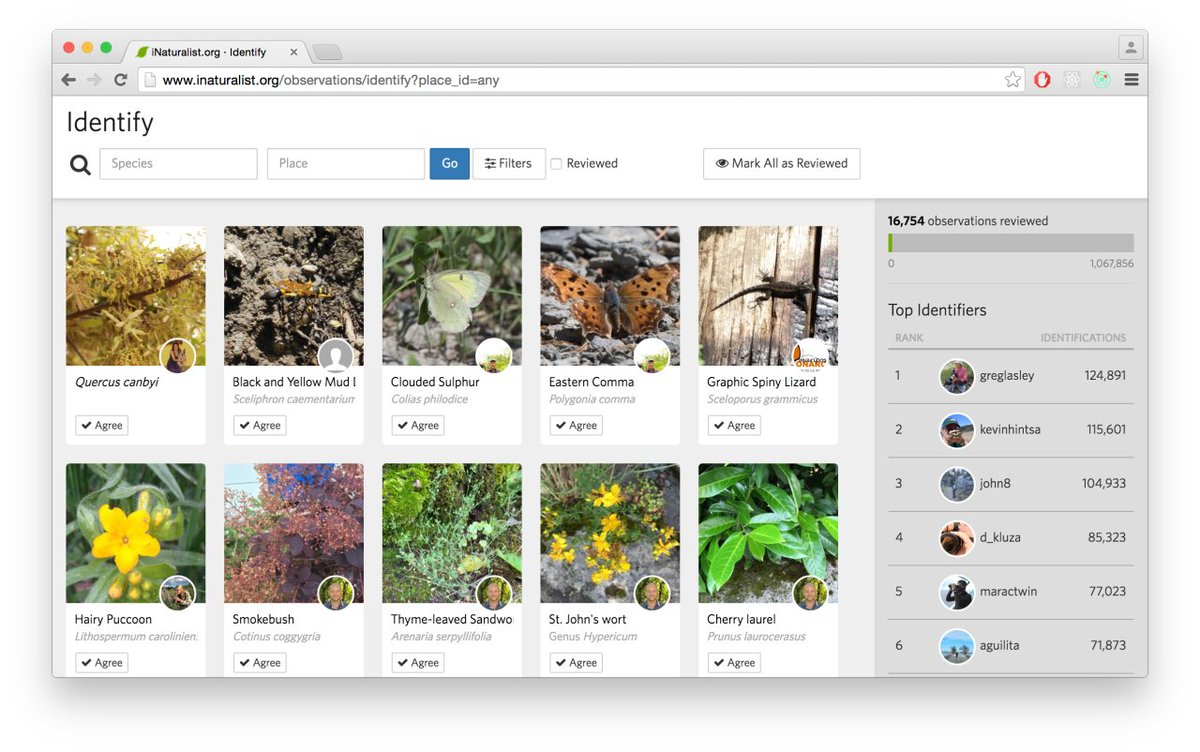
Task: Click the observations reviewed progress bar
Action: (1010, 243)
